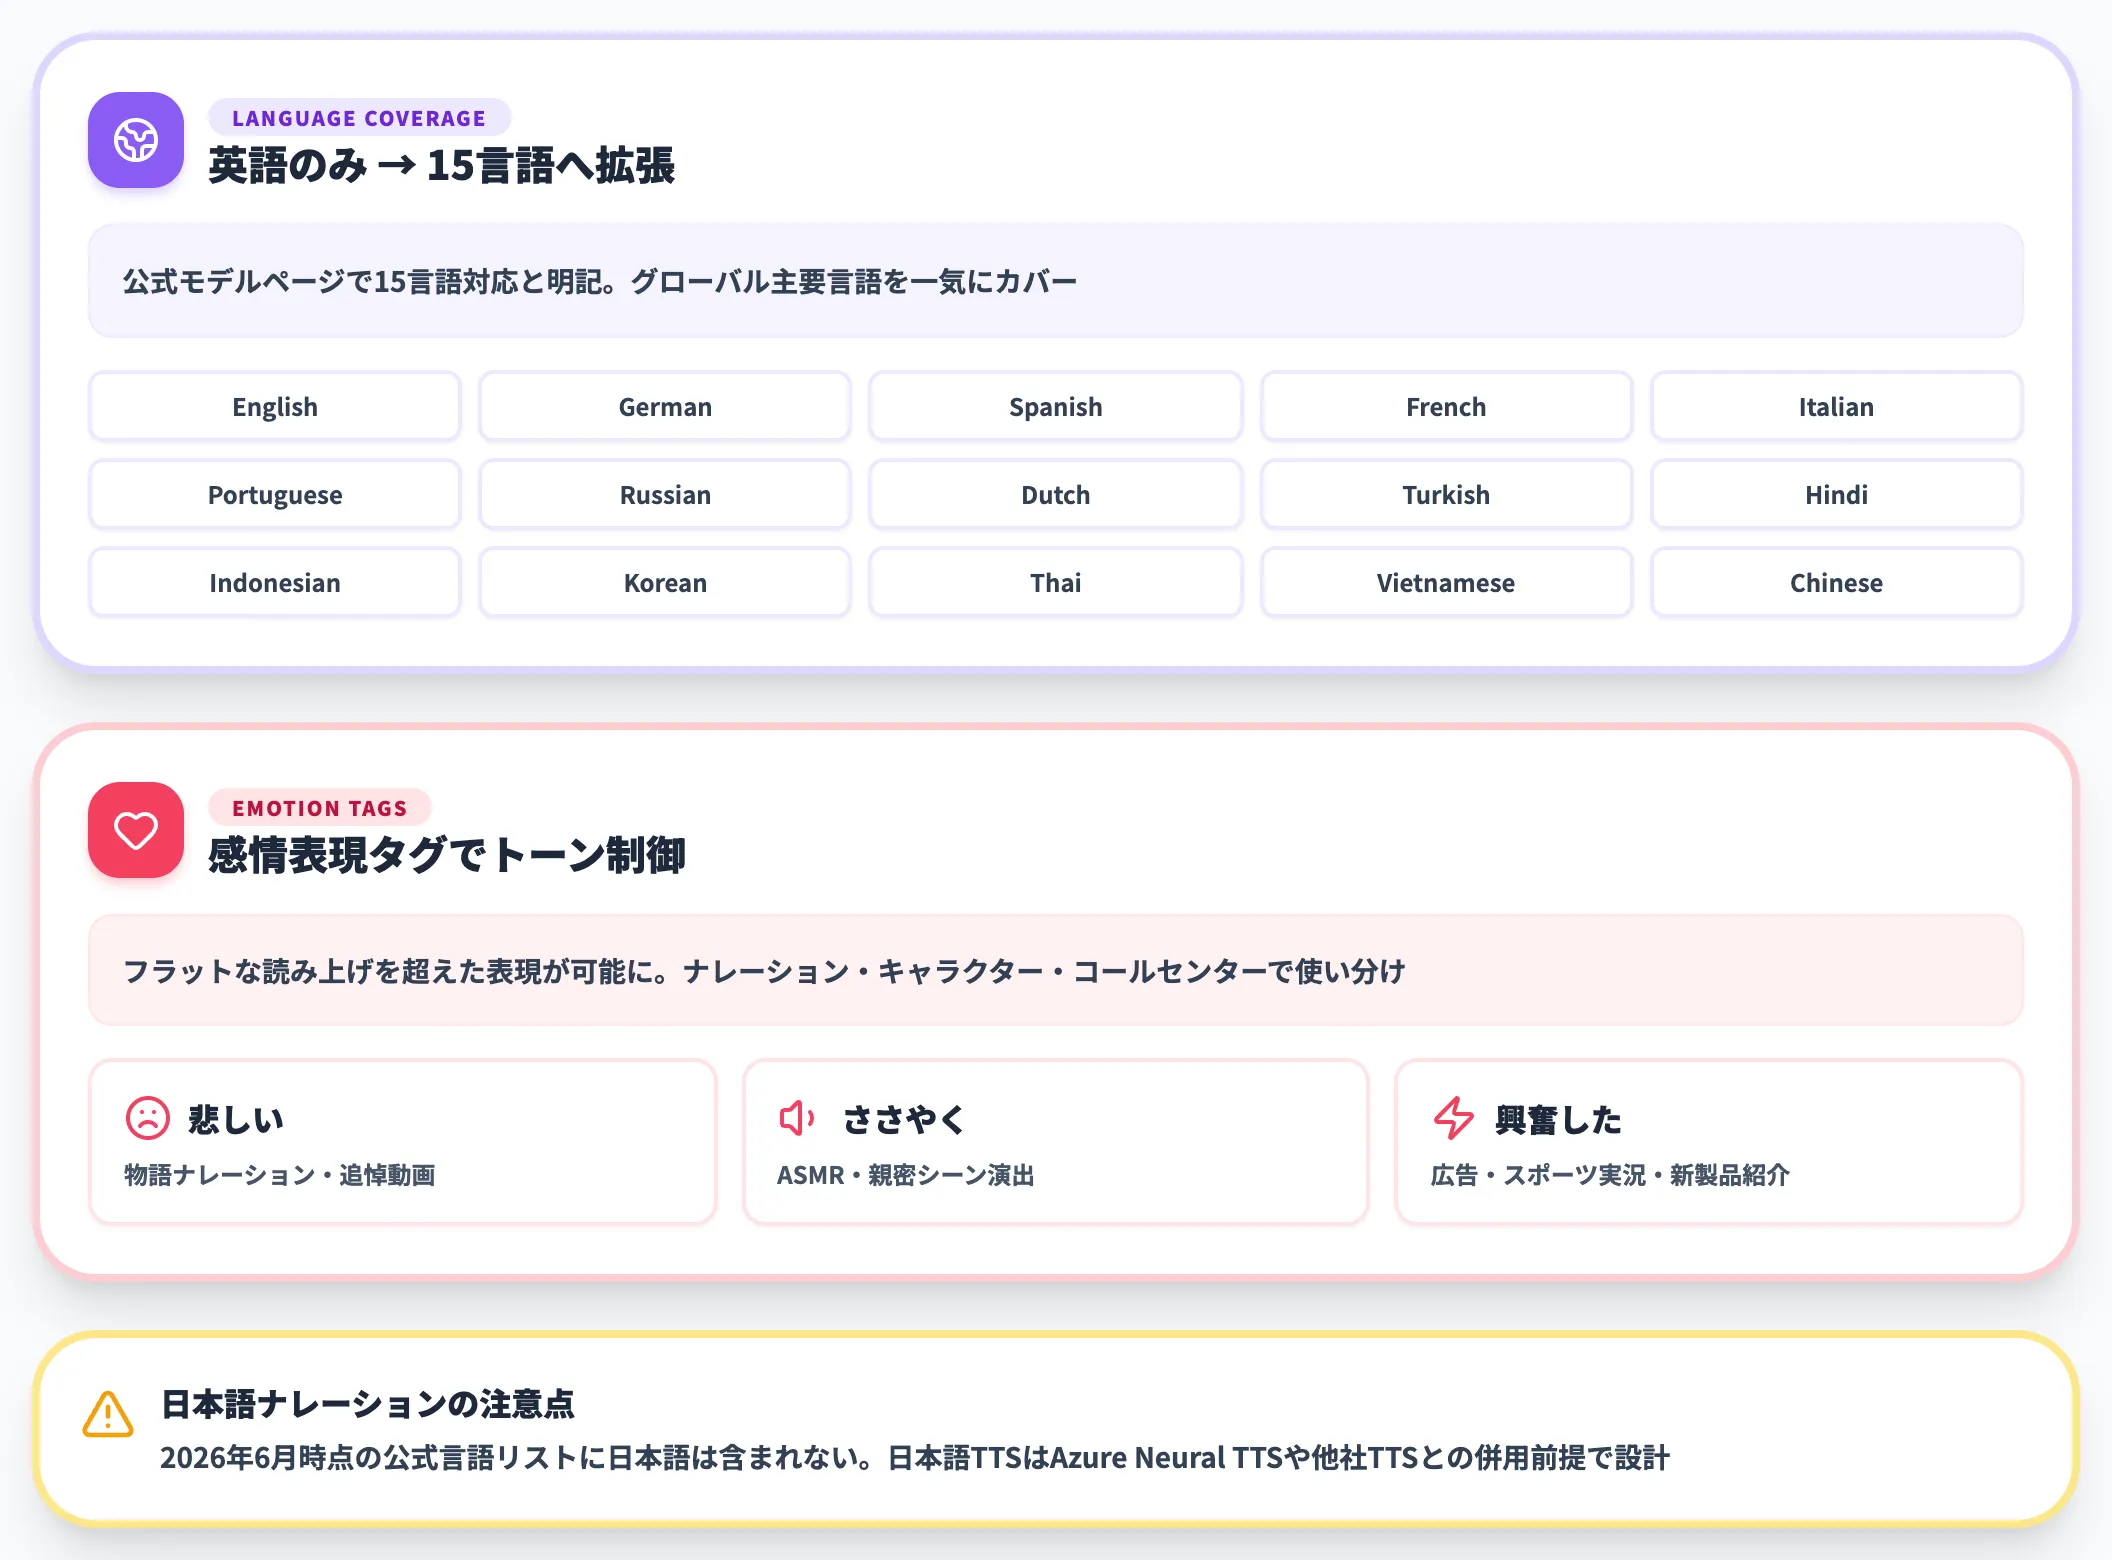Click the フラットな読み上げを超えた description box
Image resolution: width=2112 pixels, height=1560 pixels.
coord(1056,971)
